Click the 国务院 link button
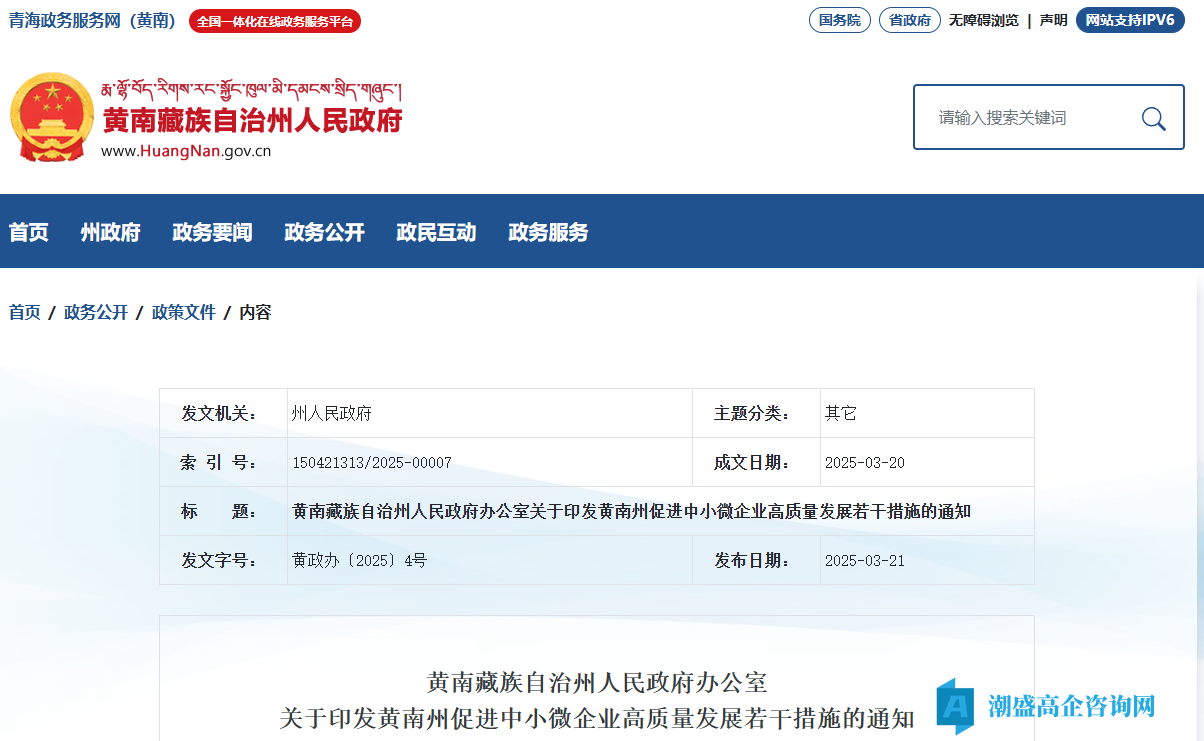1204x741 pixels. click(x=839, y=20)
